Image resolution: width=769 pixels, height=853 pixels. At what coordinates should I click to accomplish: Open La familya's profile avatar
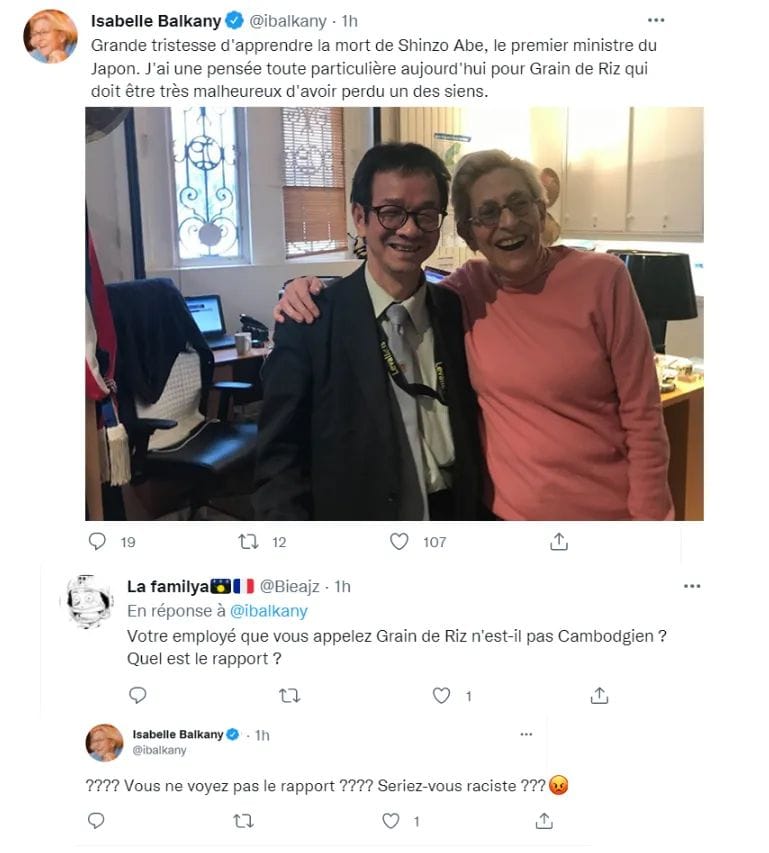[89, 600]
